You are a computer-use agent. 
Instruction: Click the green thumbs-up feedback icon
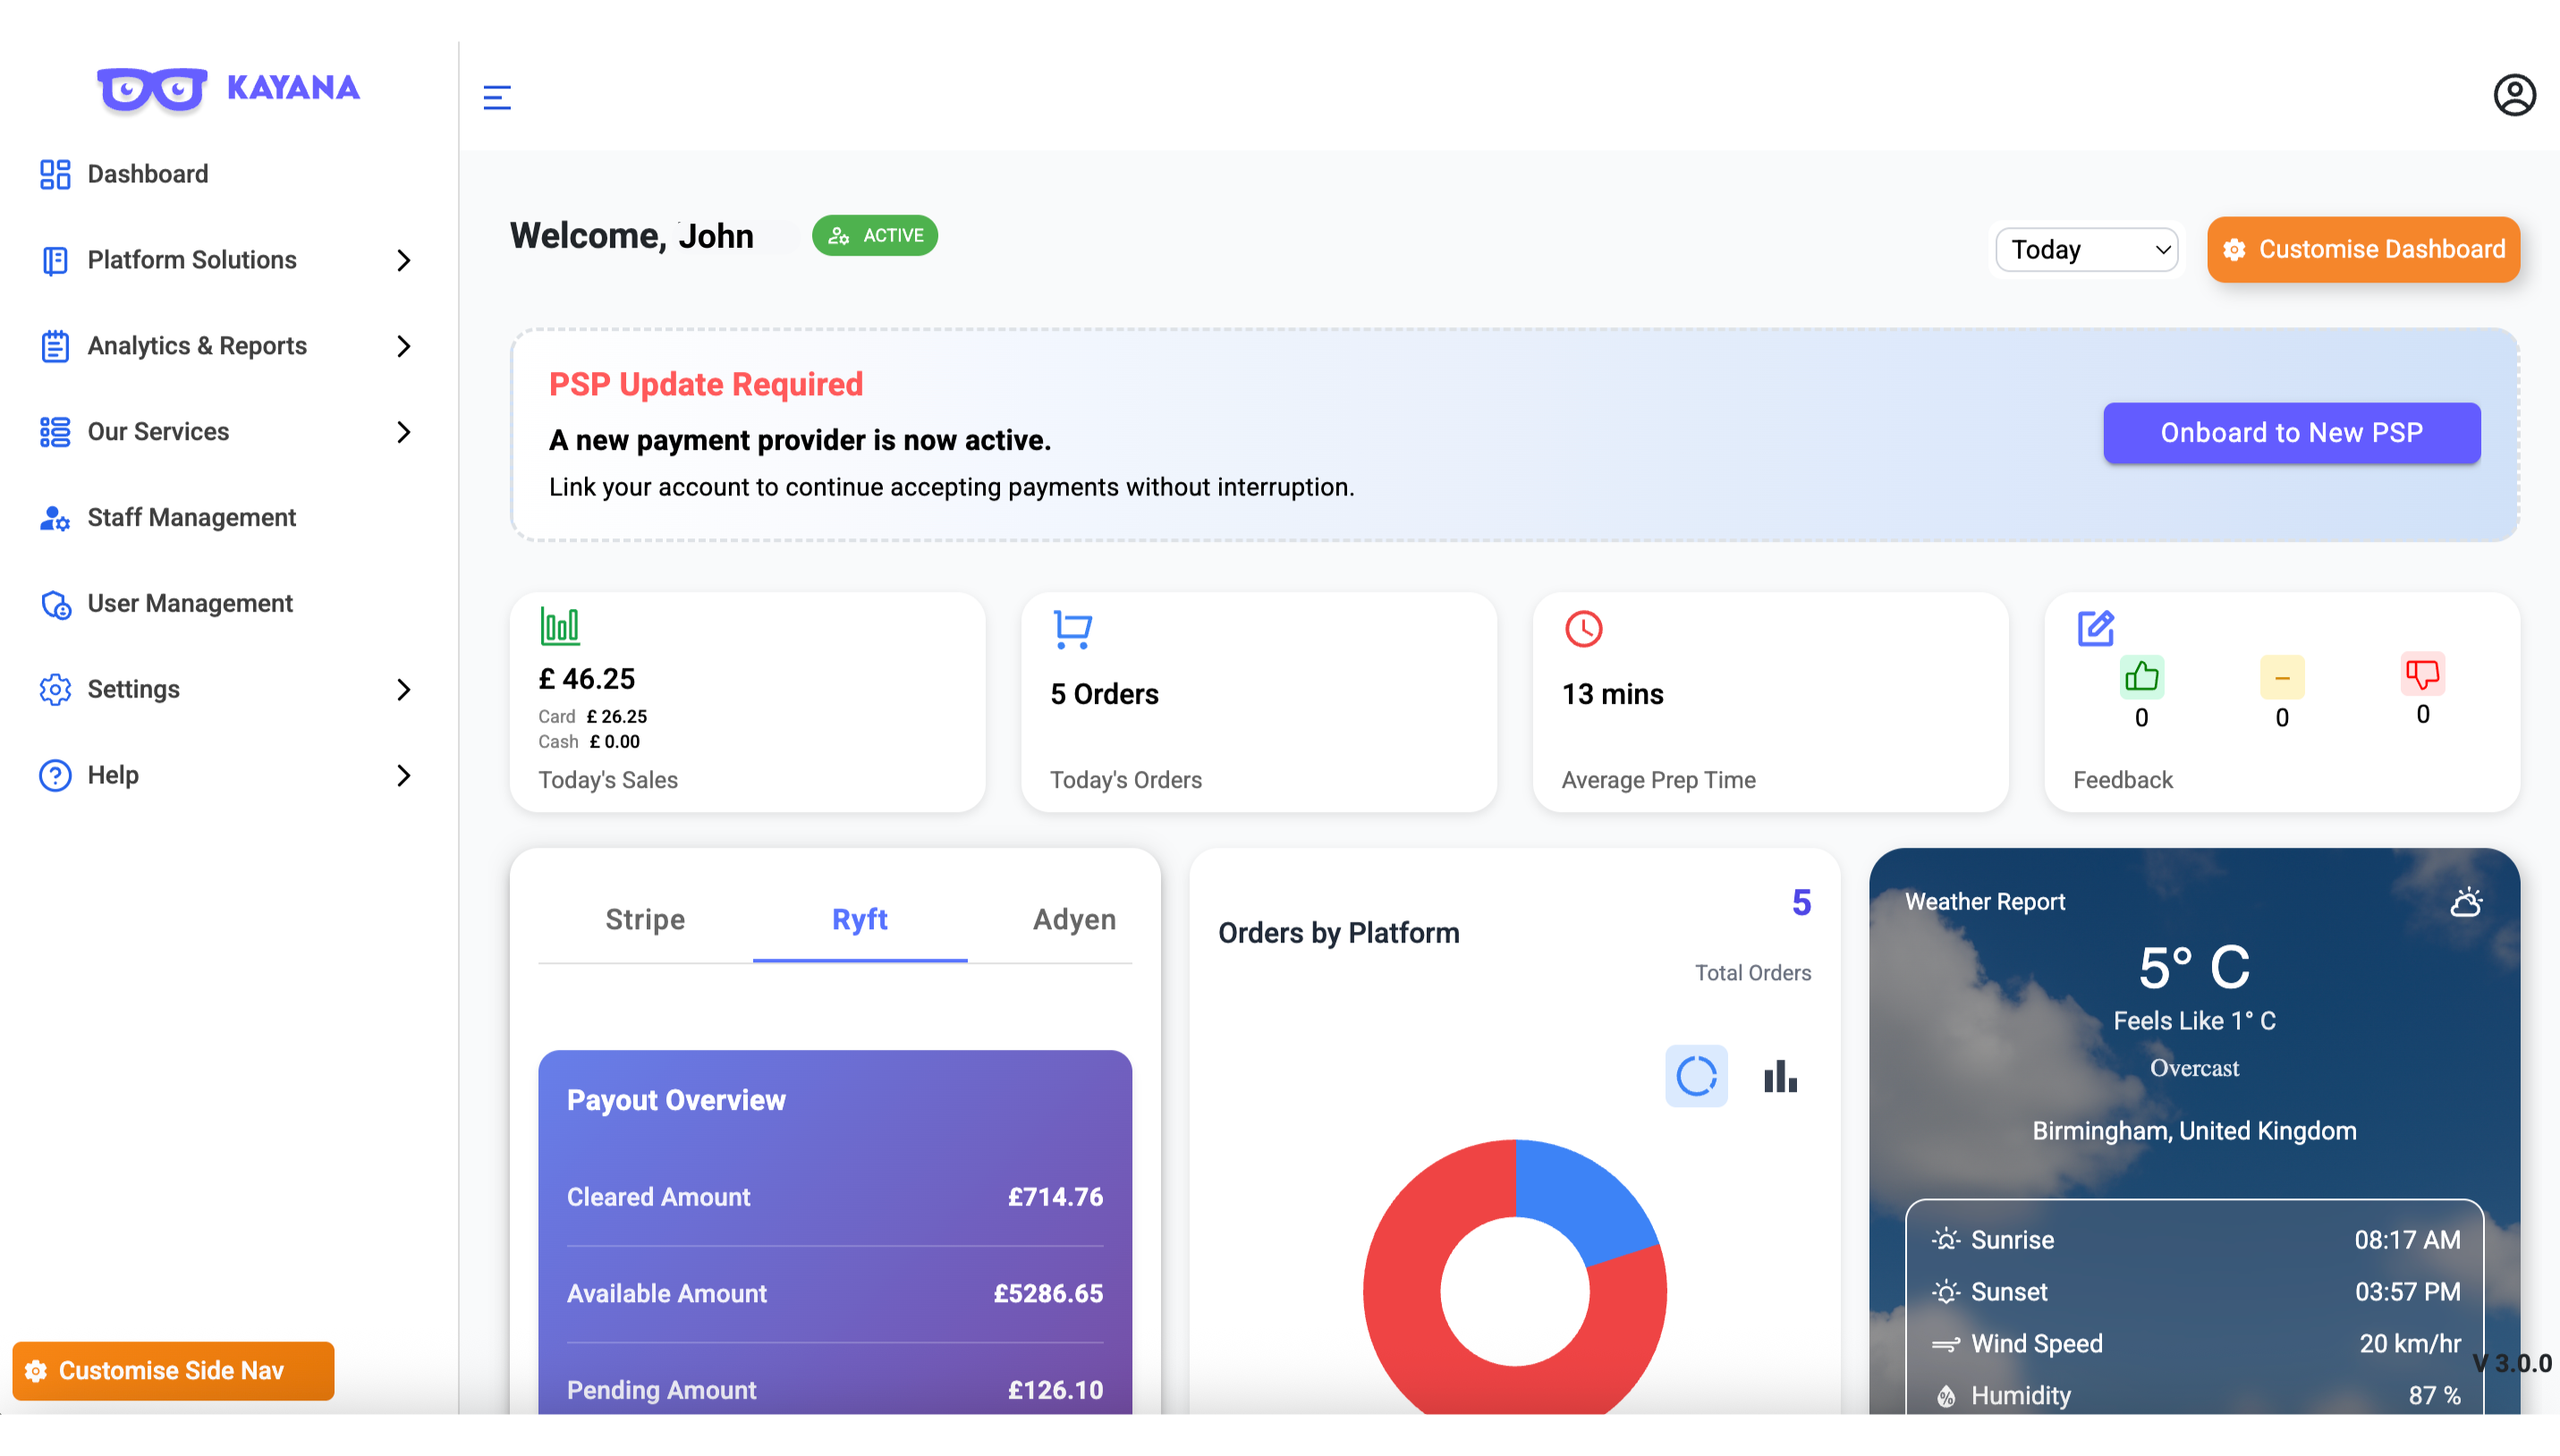2141,677
